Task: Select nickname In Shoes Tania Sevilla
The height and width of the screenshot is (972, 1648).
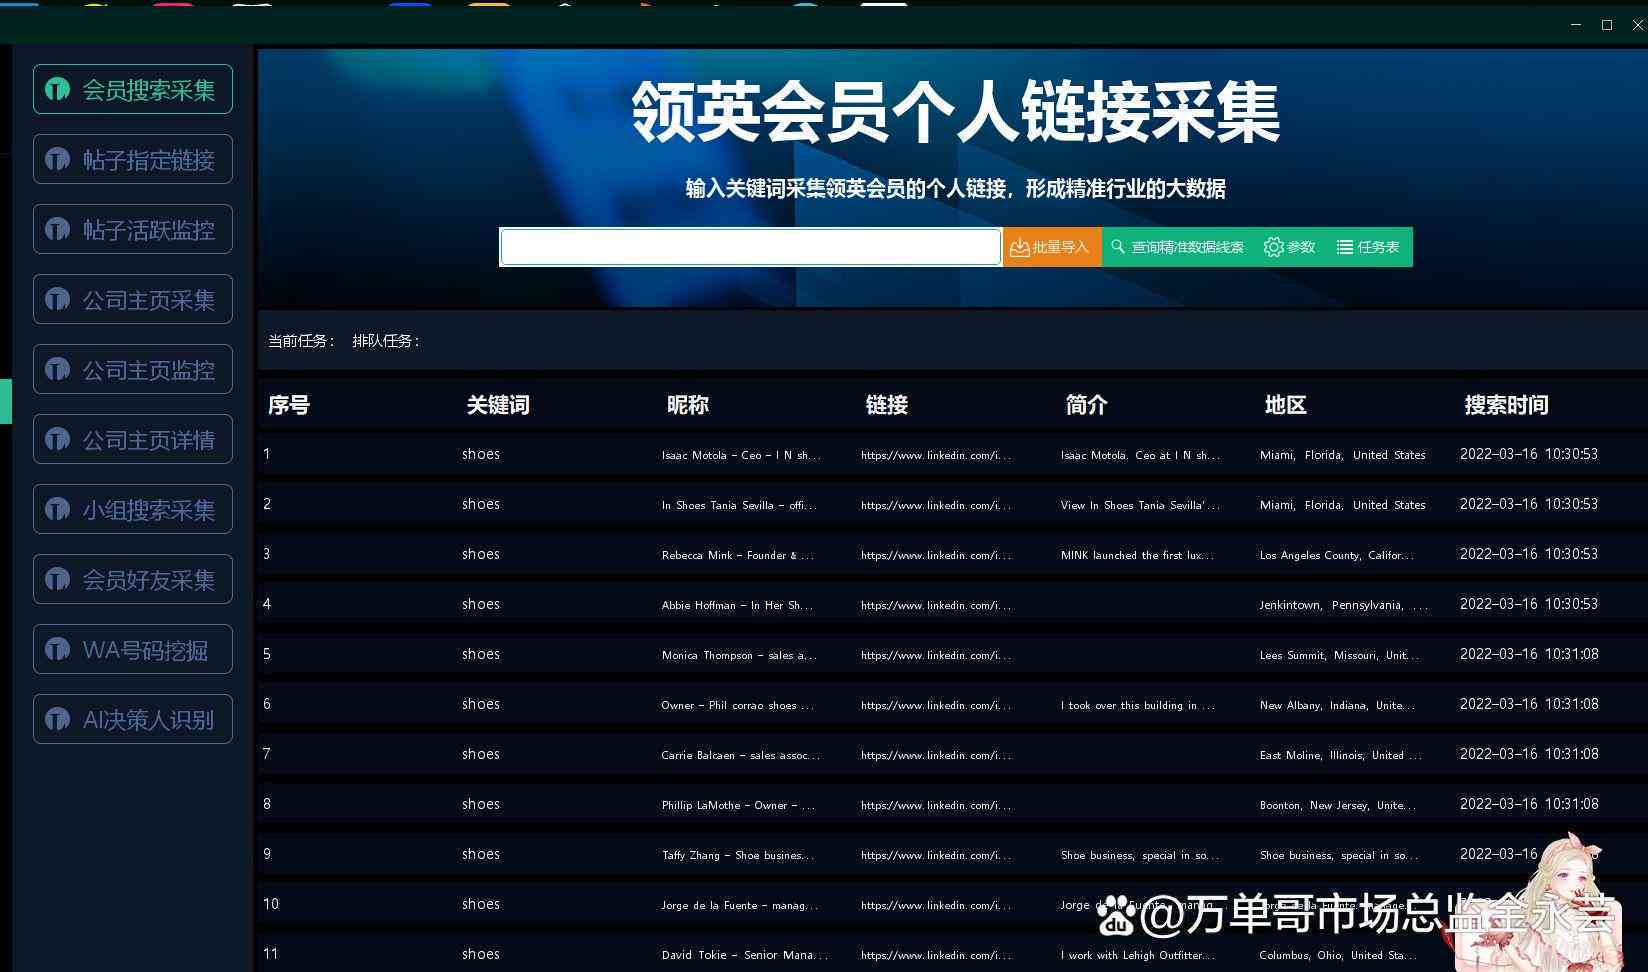Action: [739, 505]
